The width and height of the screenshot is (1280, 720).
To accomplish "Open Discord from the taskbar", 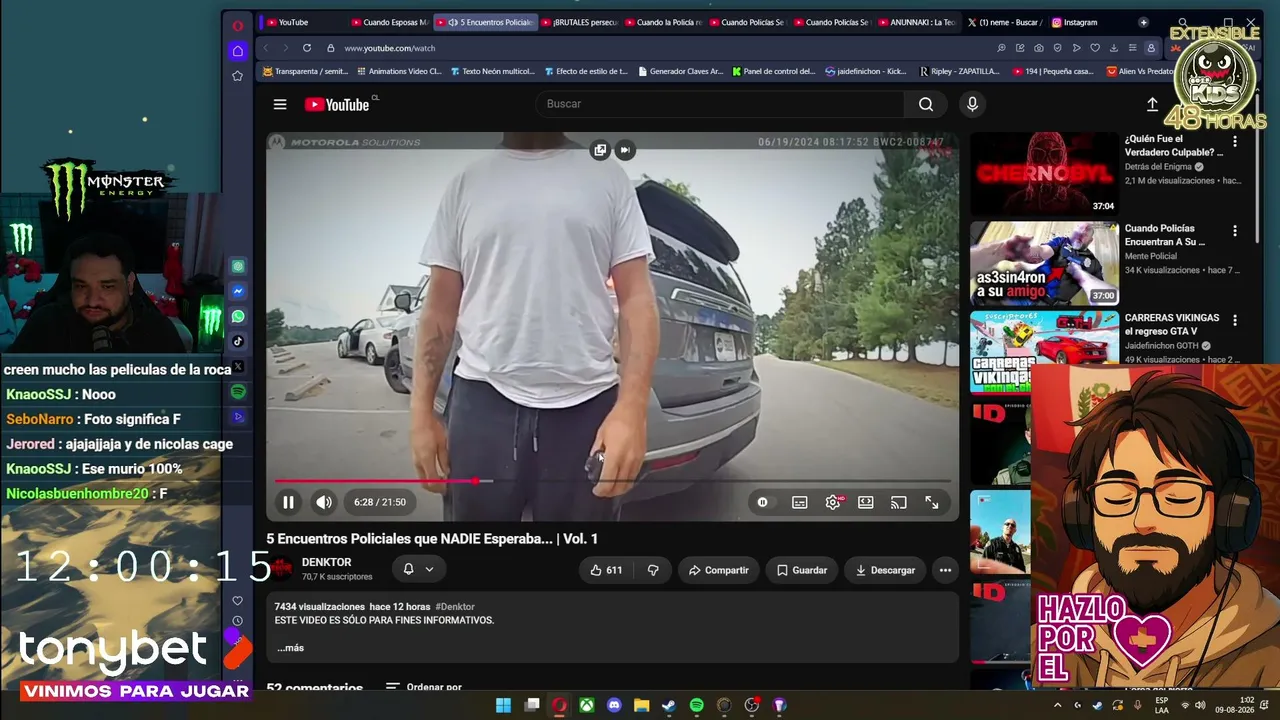I will [614, 705].
